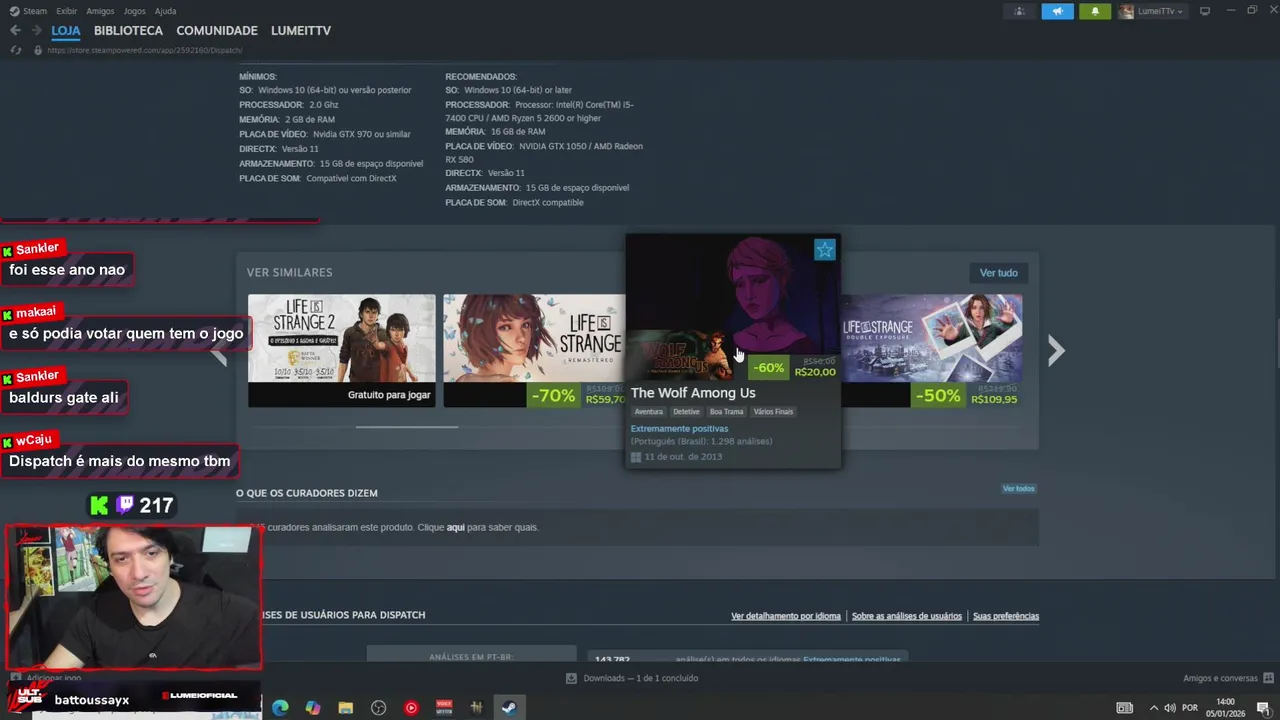Screen dimensions: 1280x720
Task: Open the Jogos menu
Action: pos(134,11)
